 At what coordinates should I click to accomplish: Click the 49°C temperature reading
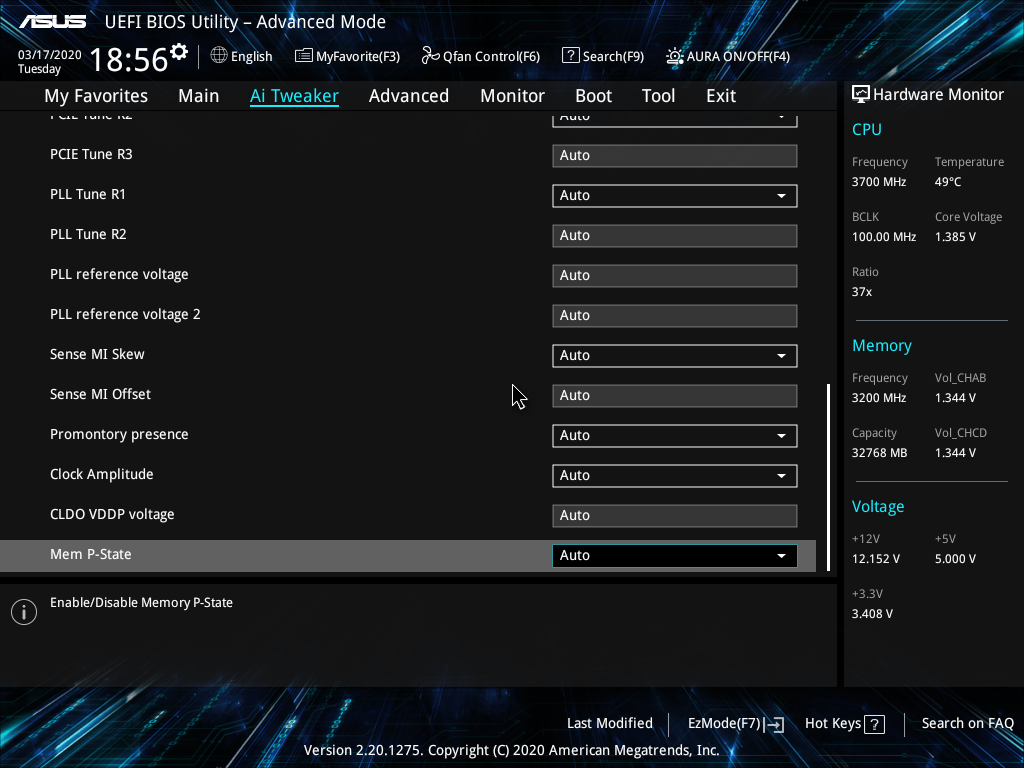coord(948,182)
